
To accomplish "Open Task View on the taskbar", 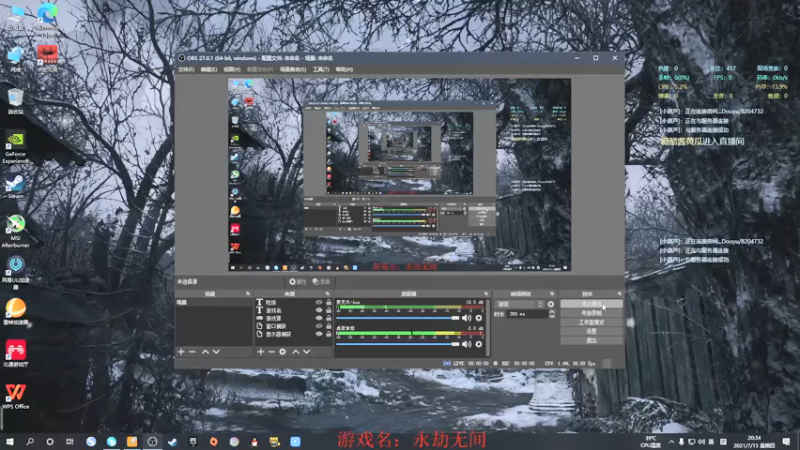I will point(70,442).
